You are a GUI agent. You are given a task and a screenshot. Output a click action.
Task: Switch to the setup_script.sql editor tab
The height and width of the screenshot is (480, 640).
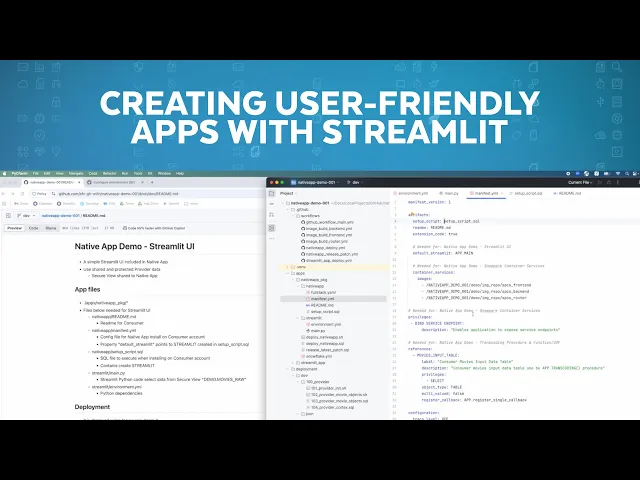(x=526, y=193)
